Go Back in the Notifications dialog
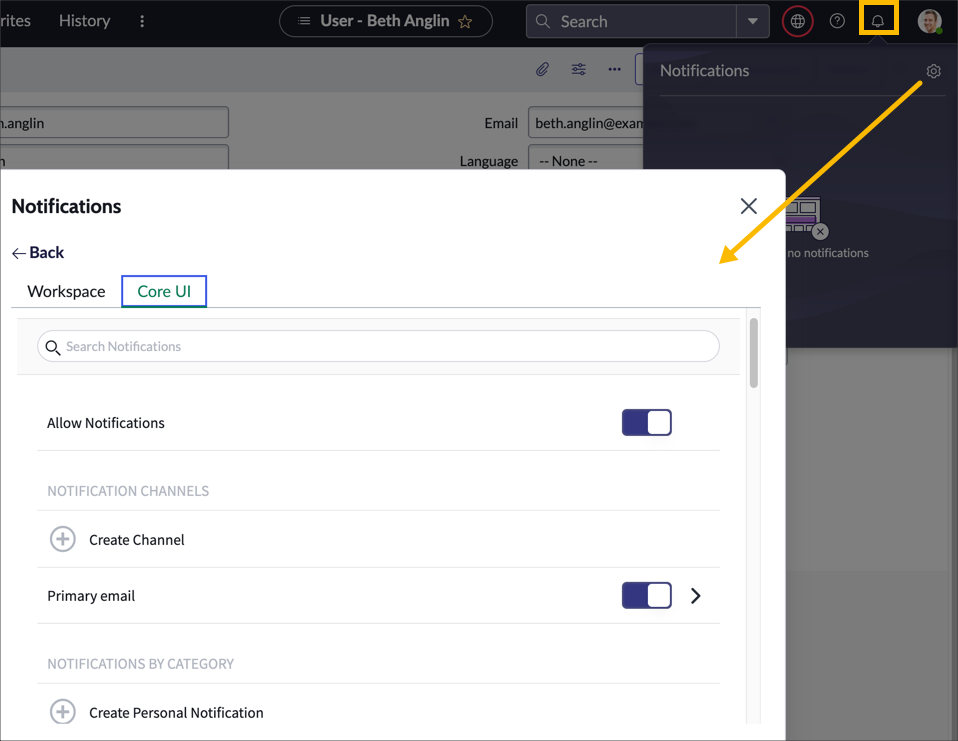958x741 pixels. 38,253
